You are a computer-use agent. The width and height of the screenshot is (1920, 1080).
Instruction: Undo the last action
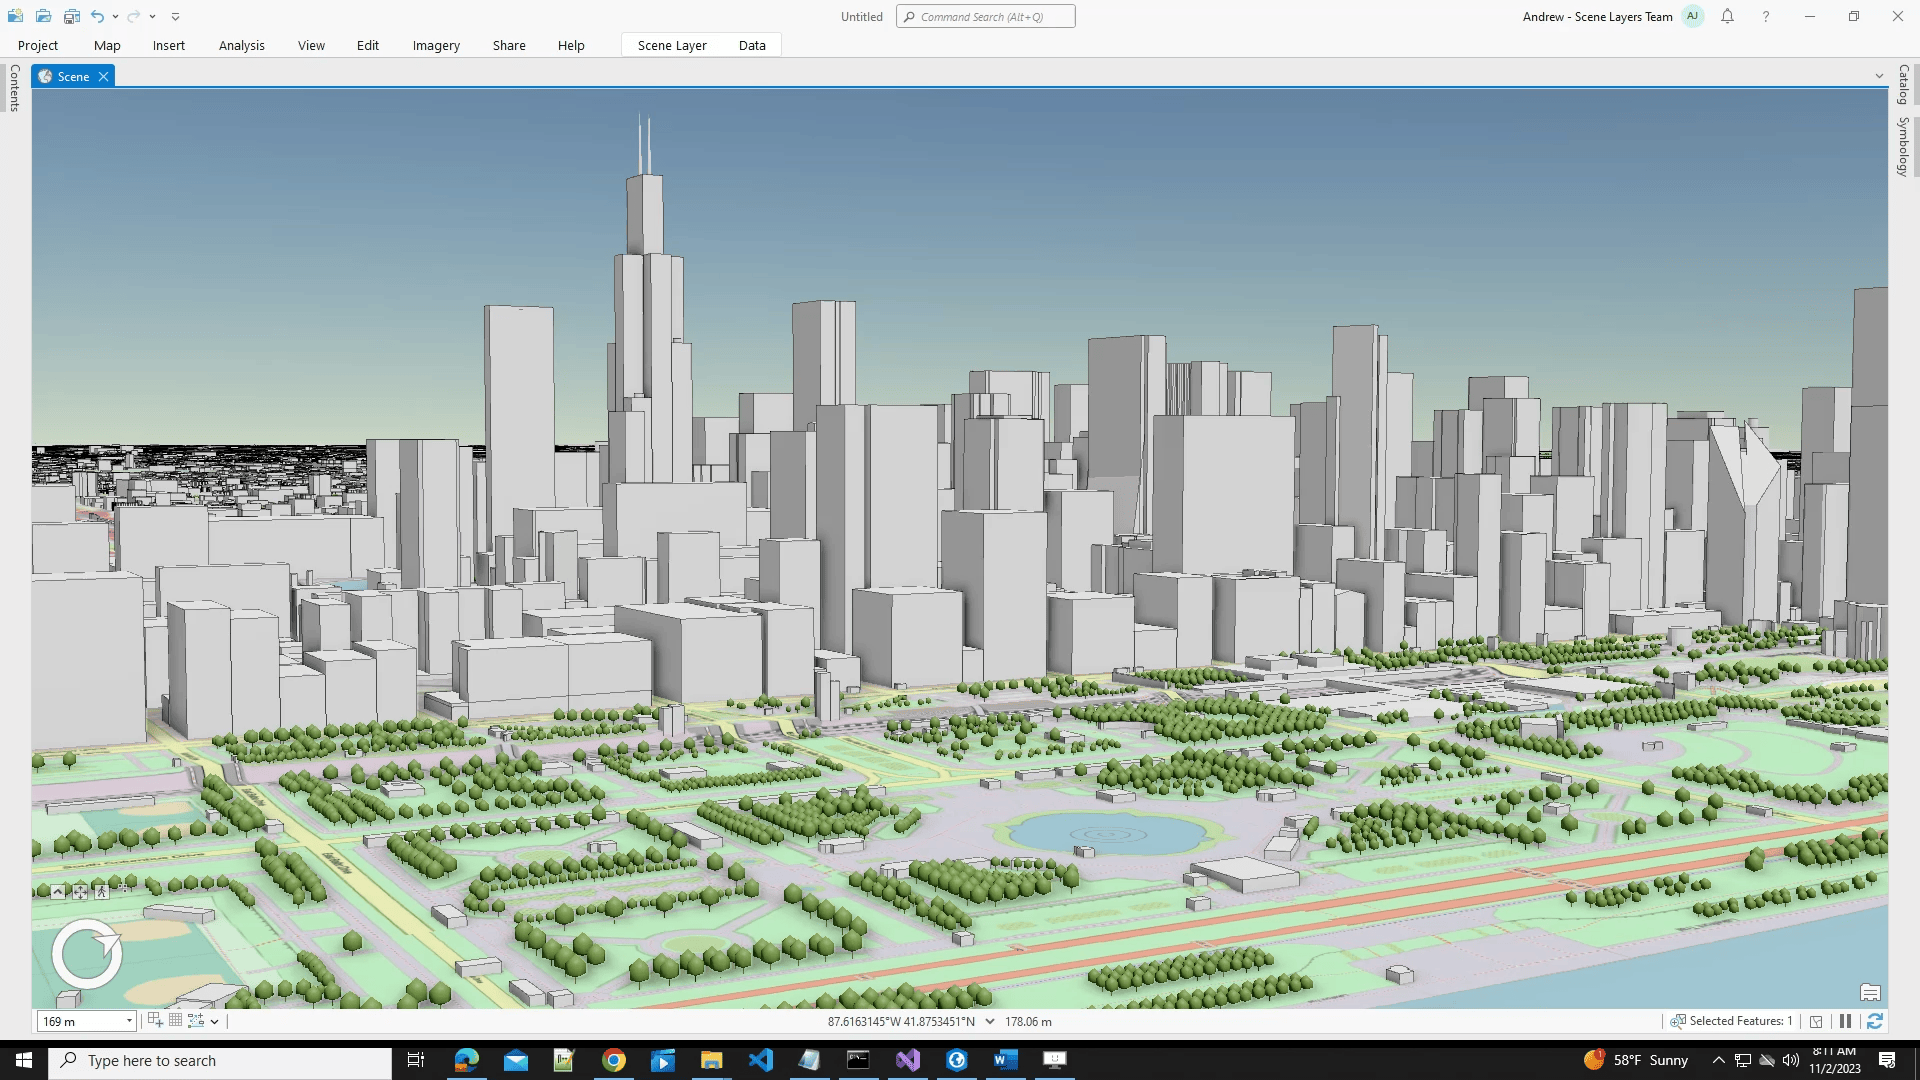click(x=97, y=16)
